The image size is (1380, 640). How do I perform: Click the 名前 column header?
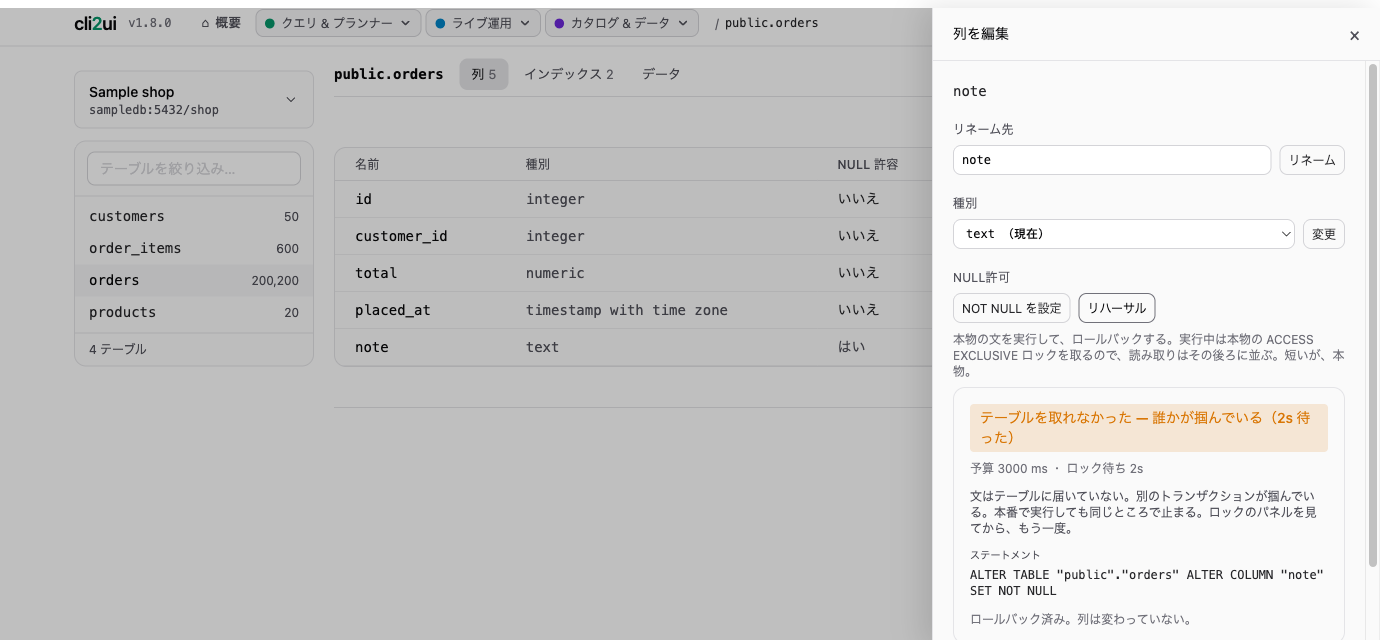(367, 164)
